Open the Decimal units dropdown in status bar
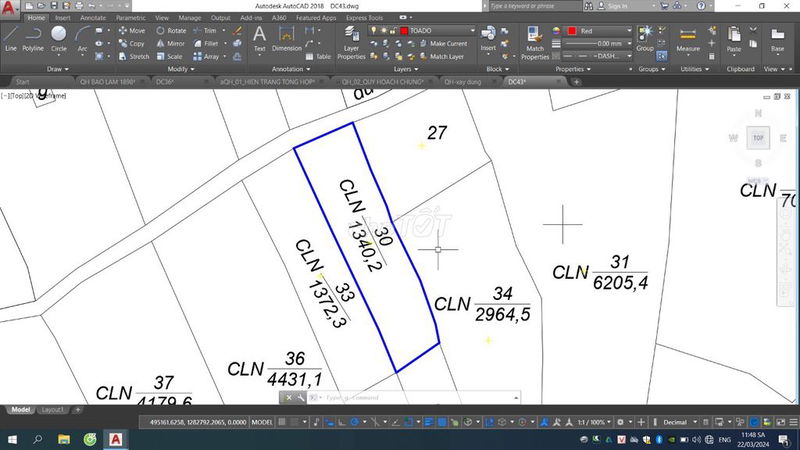 point(681,423)
